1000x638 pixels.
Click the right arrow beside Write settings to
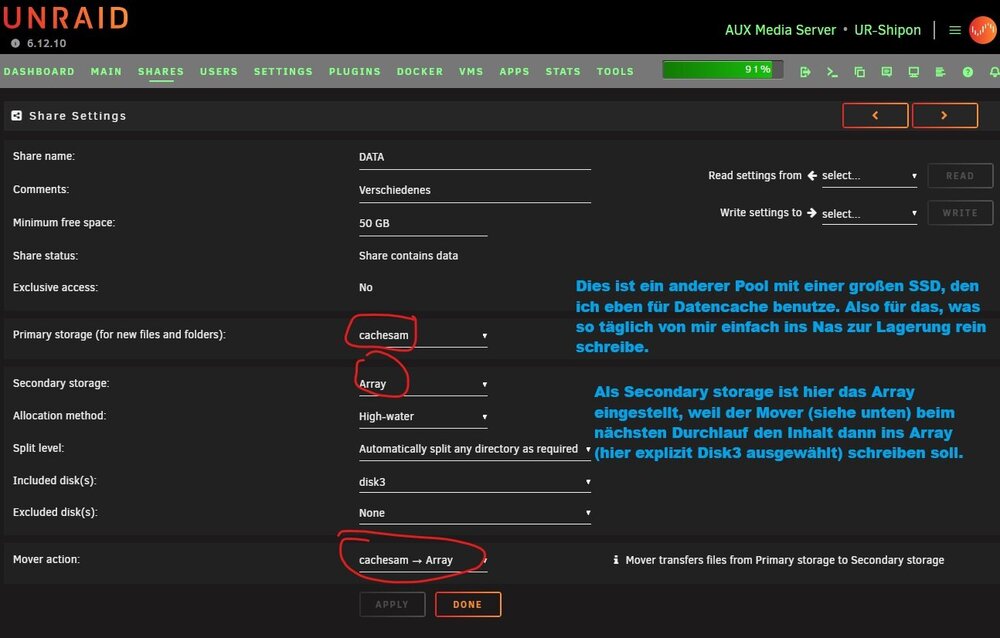812,212
